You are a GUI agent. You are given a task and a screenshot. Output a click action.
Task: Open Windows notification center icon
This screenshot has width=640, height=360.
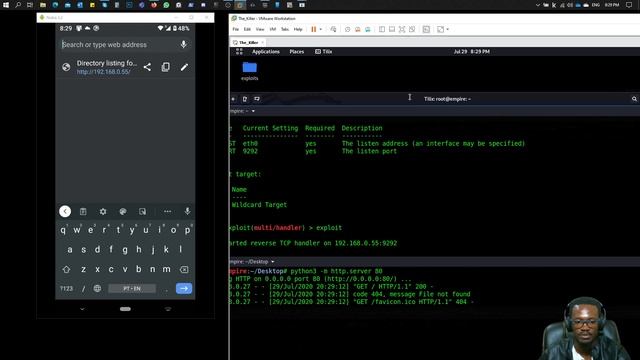click(629, 5)
